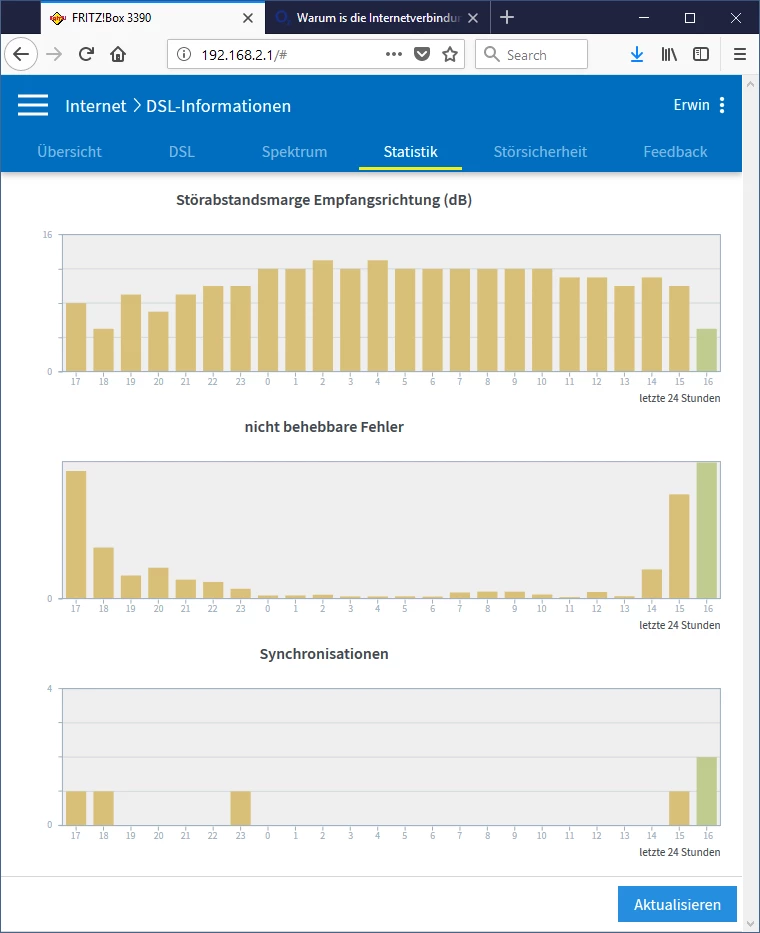This screenshot has width=760, height=933.
Task: Click the browser Search field
Action: tap(531, 55)
